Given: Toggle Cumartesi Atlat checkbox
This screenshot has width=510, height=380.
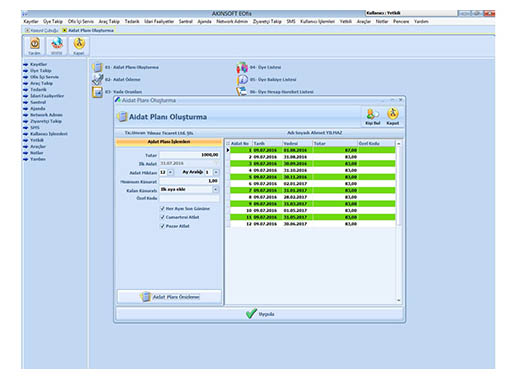Looking at the screenshot, I should [162, 217].
